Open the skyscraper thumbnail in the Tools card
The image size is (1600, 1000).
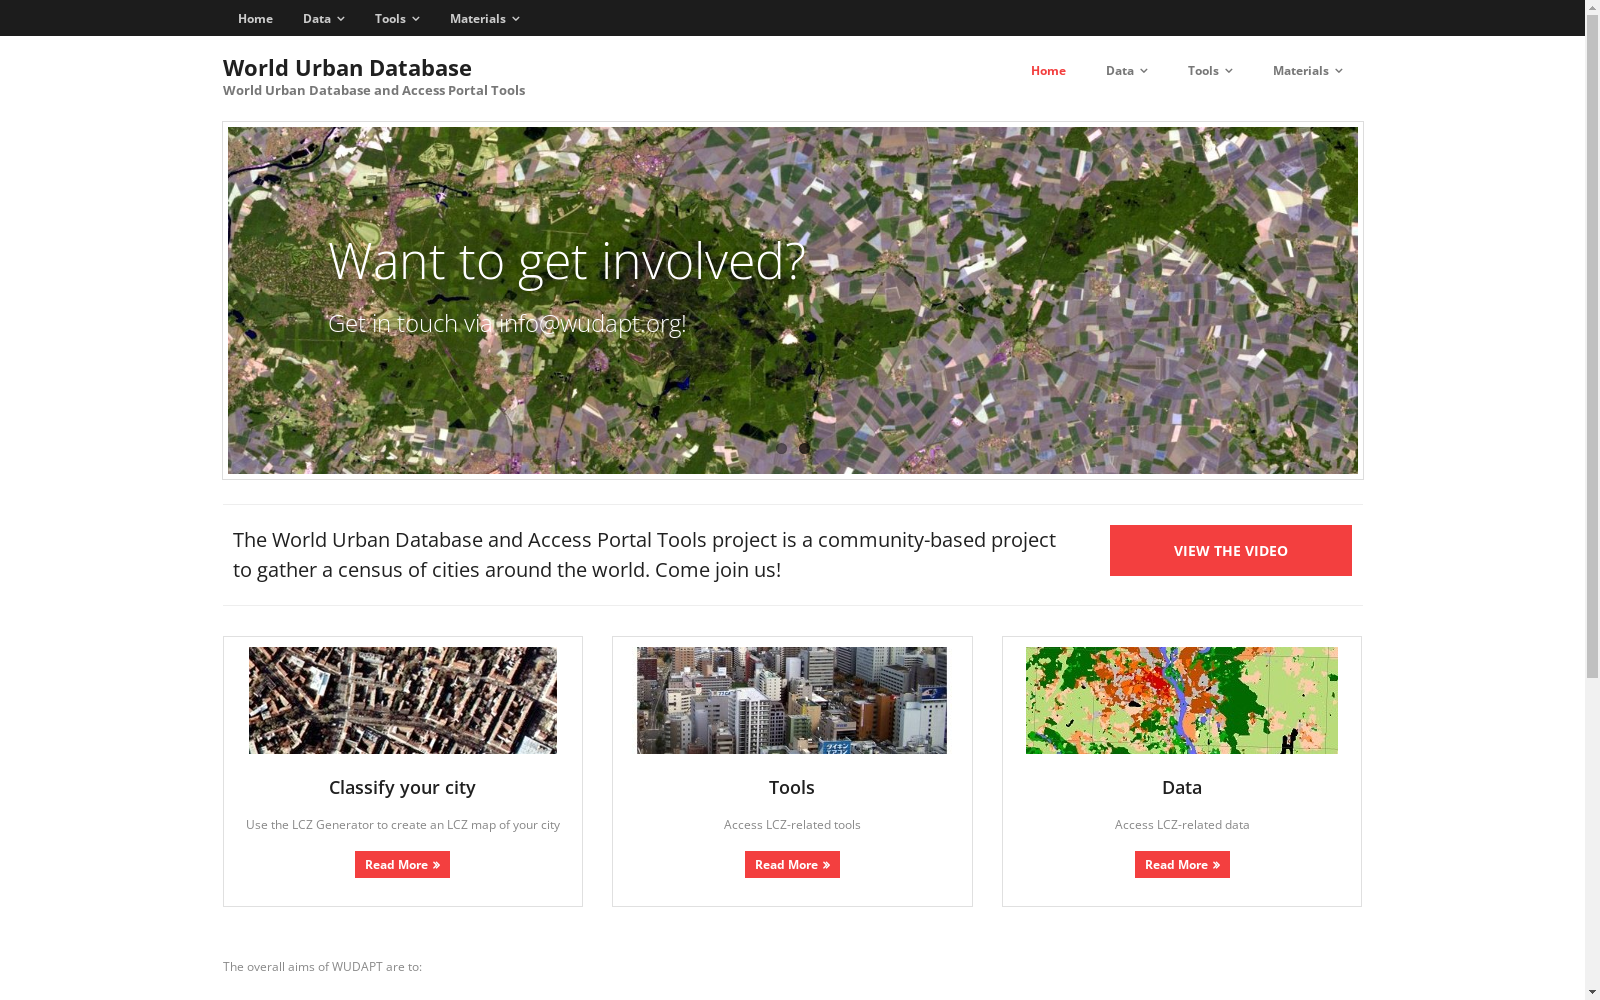(792, 700)
